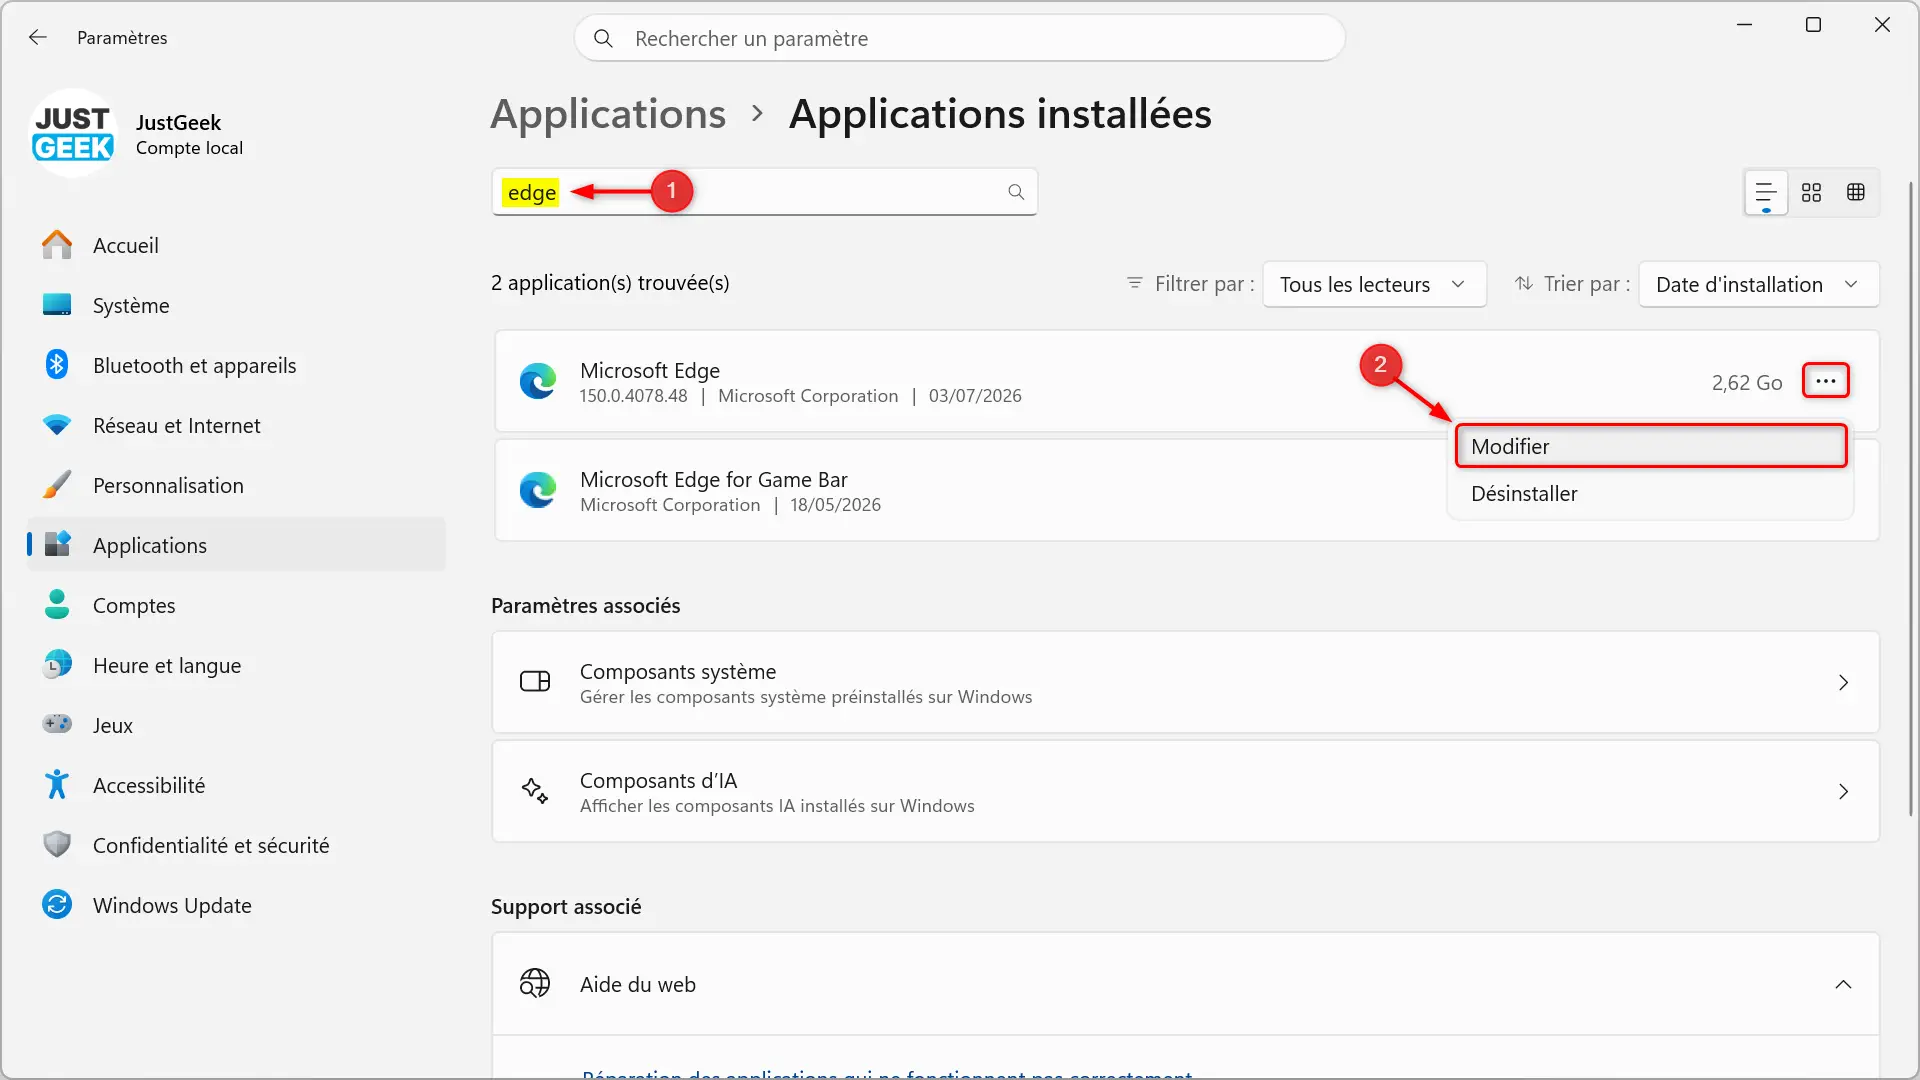Navigate to Accueil page
The height and width of the screenshot is (1080, 1920).
click(236, 245)
